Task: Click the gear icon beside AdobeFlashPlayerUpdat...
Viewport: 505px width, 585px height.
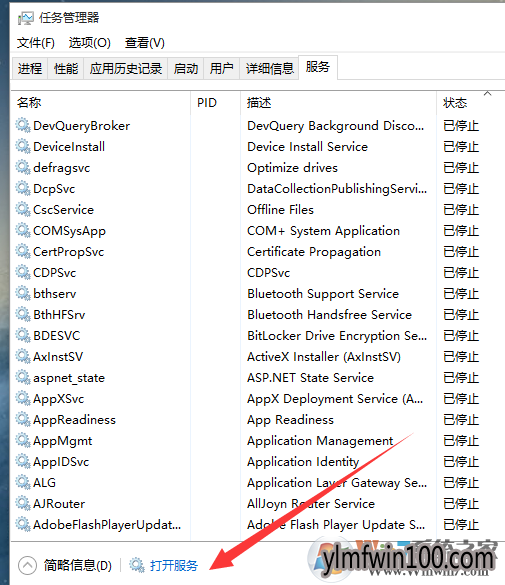Action: (23, 525)
